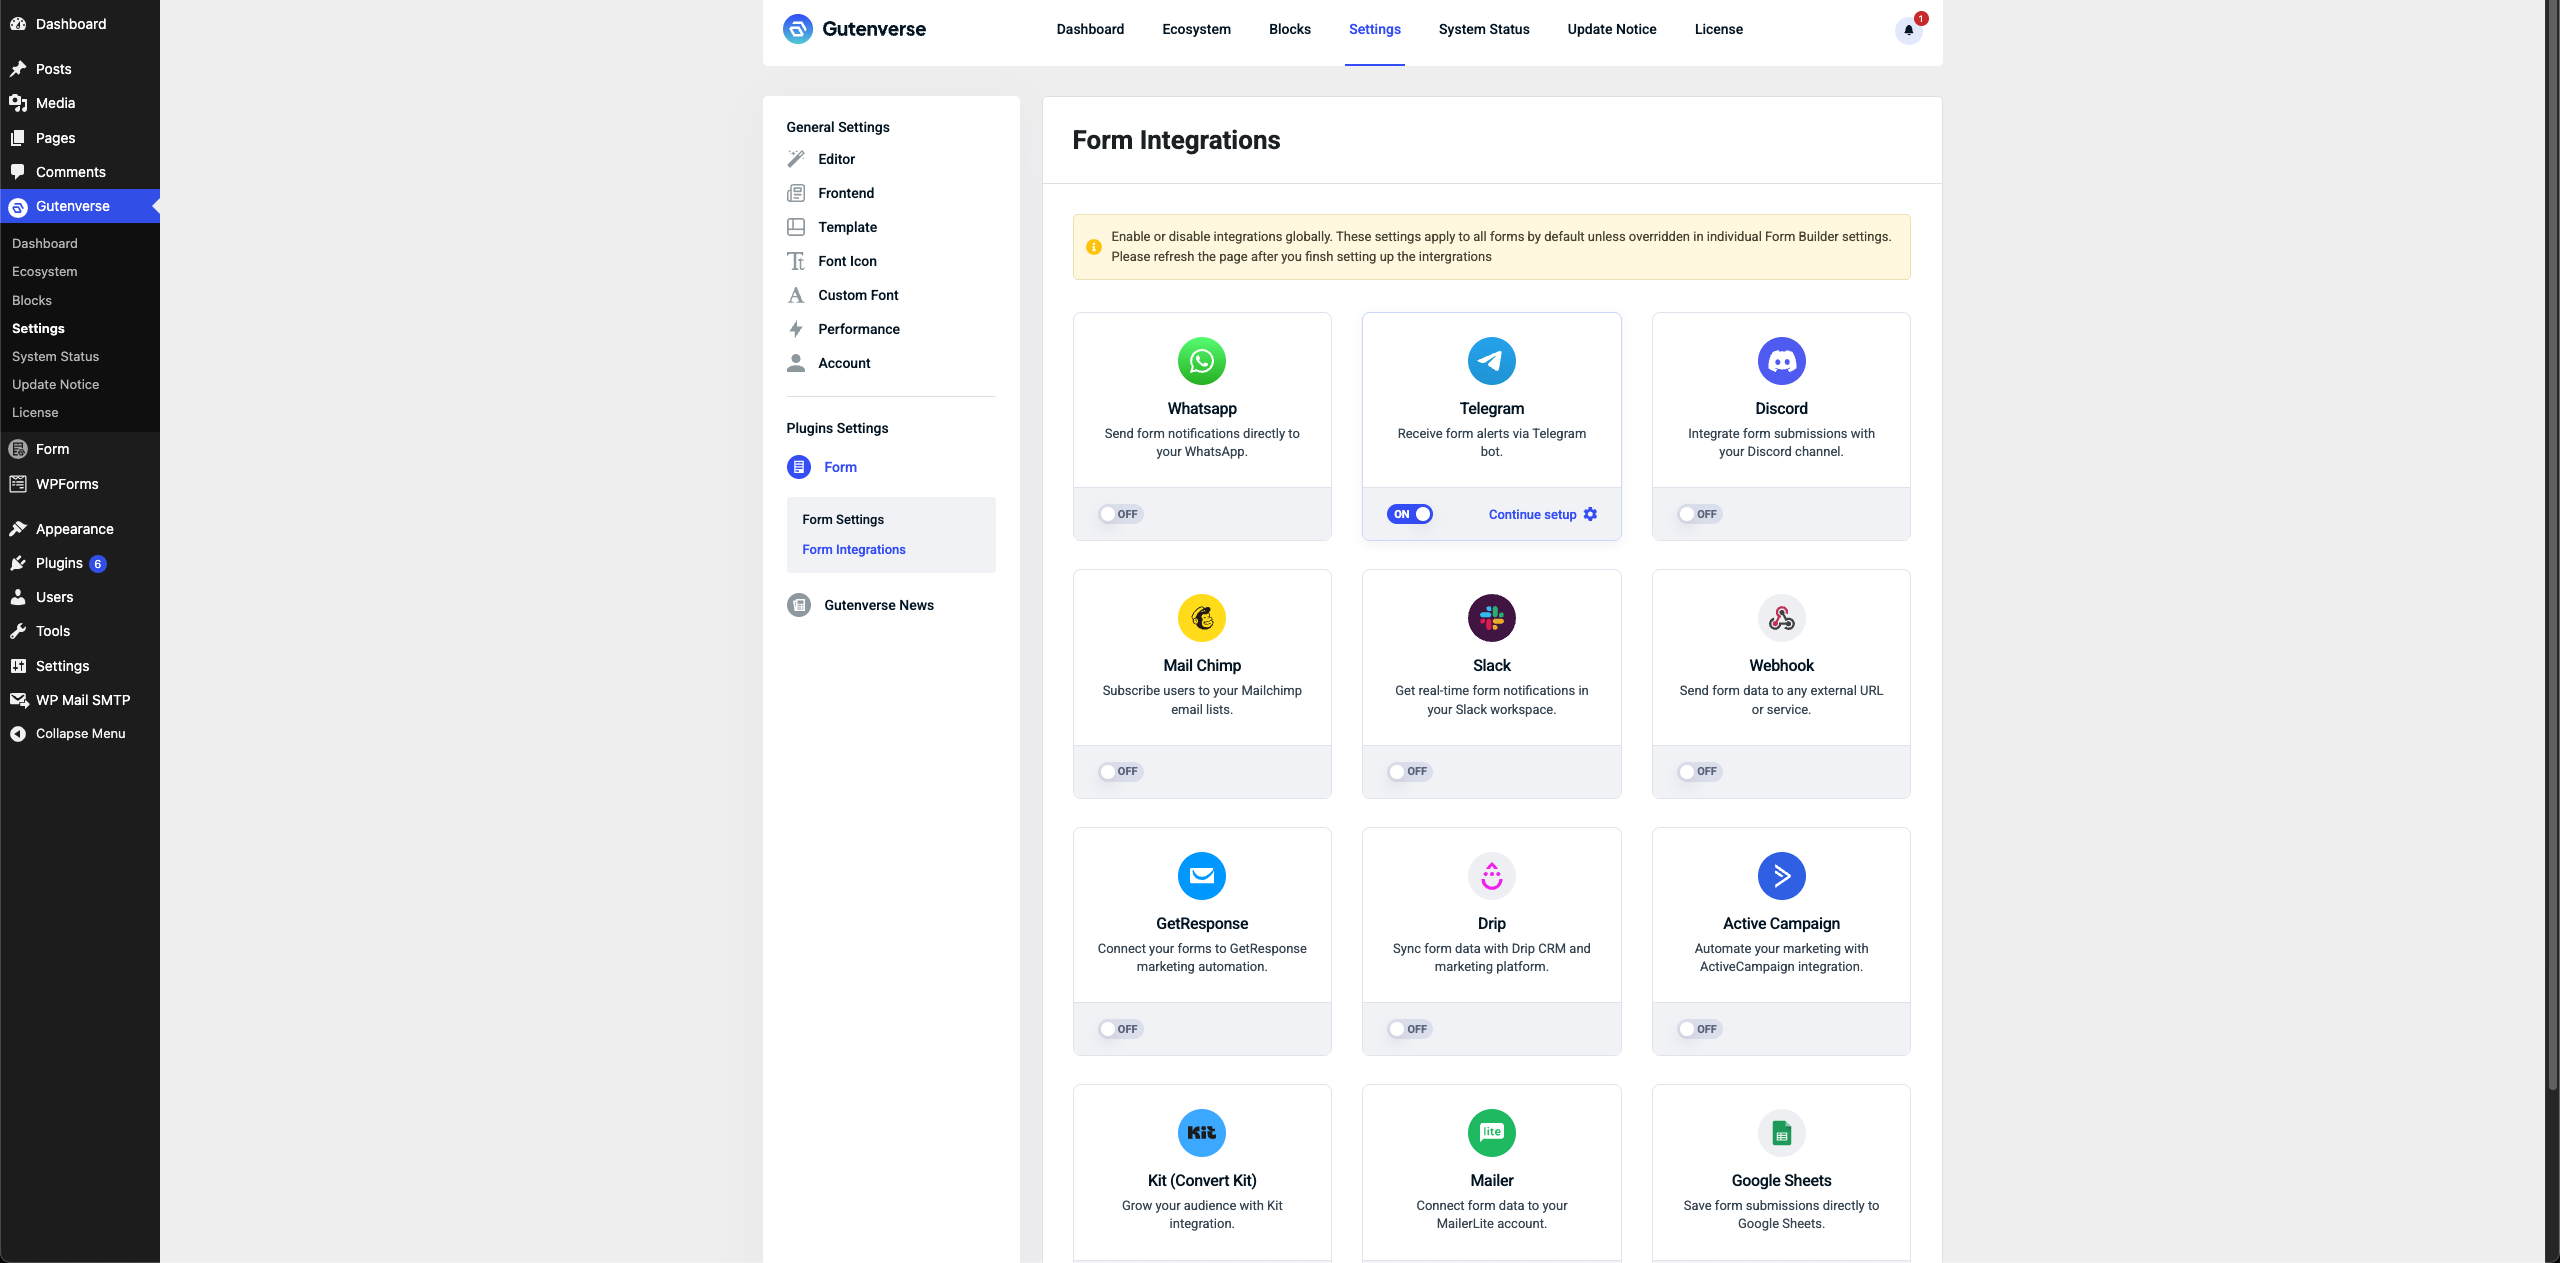Open the Pages menu in WordPress sidebar
The width and height of the screenshot is (2560, 1263).
click(80, 138)
